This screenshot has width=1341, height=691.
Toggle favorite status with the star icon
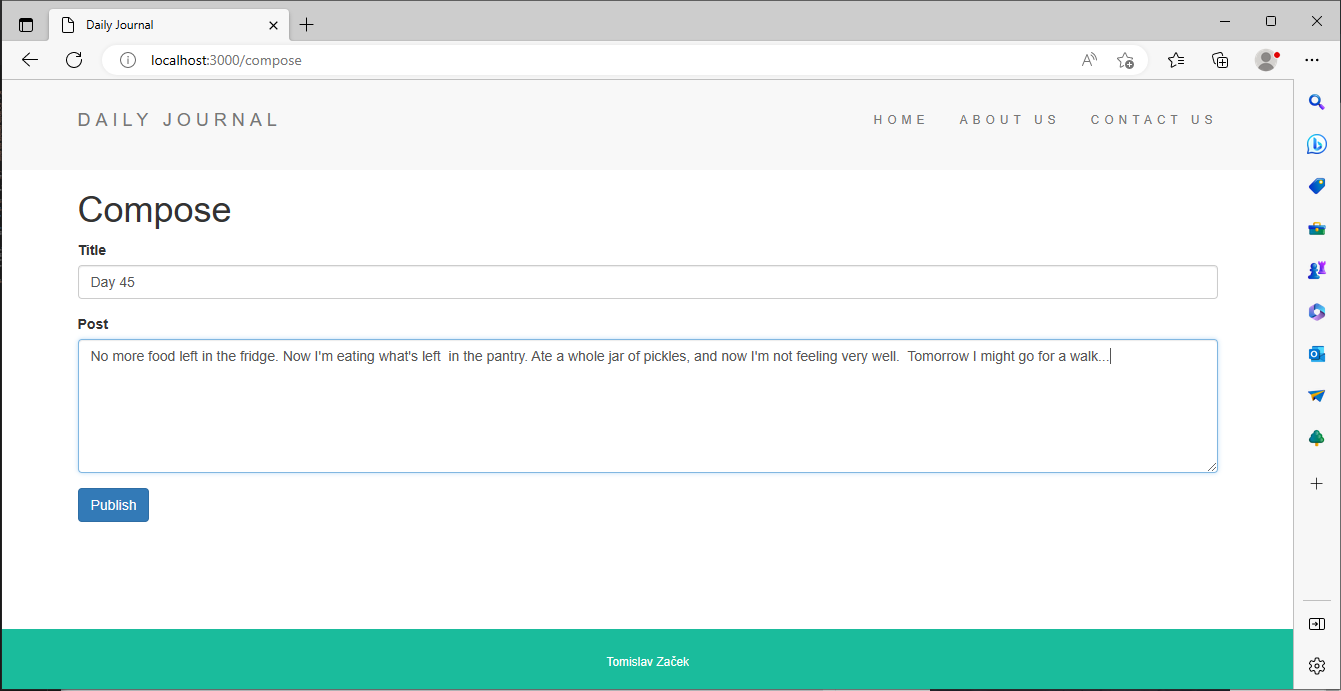[1126, 60]
